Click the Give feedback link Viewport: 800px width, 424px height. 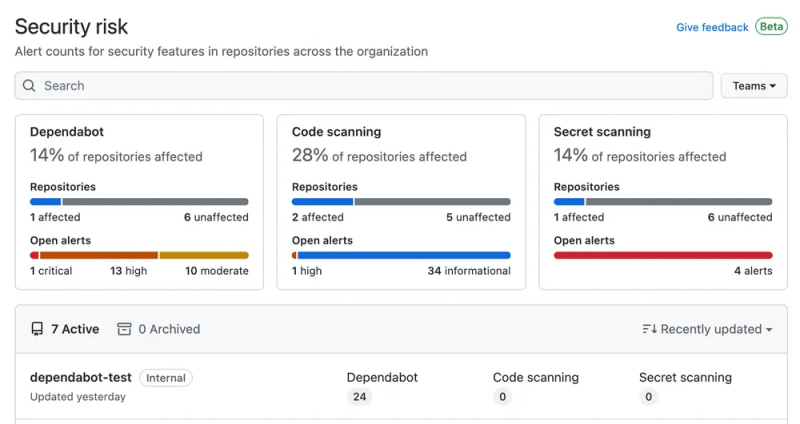click(712, 27)
